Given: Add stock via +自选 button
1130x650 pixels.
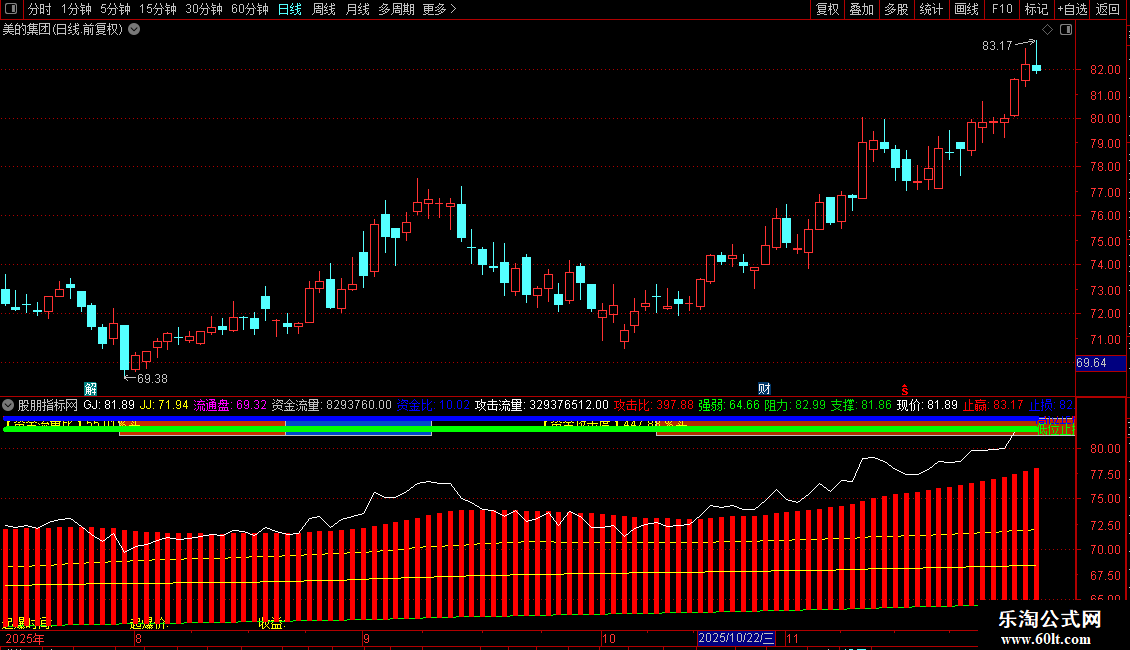Looking at the screenshot, I should coord(1072,9).
